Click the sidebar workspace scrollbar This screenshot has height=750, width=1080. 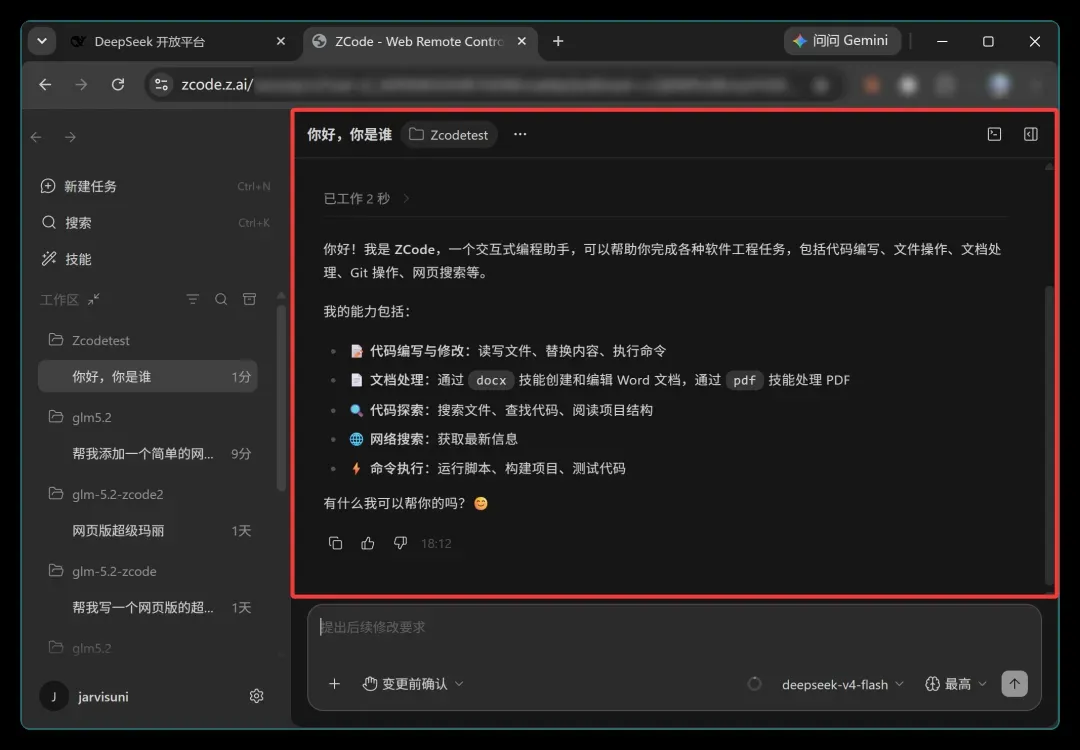(281, 397)
